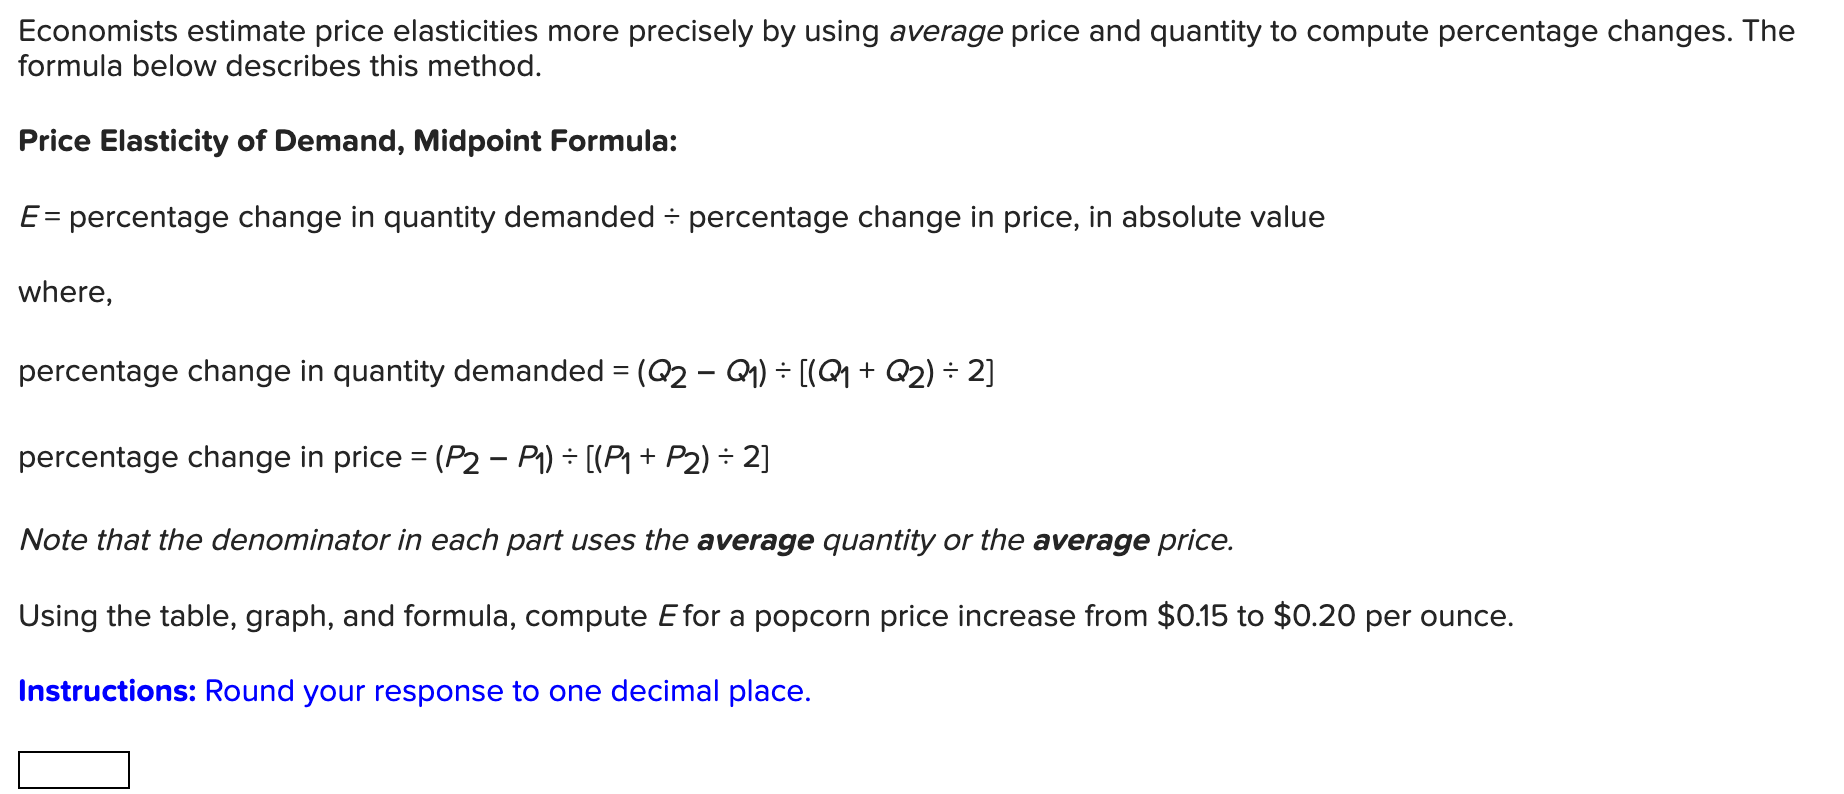Click the bold 'Instructions:' label
The width and height of the screenshot is (1844, 794).
coord(107,691)
